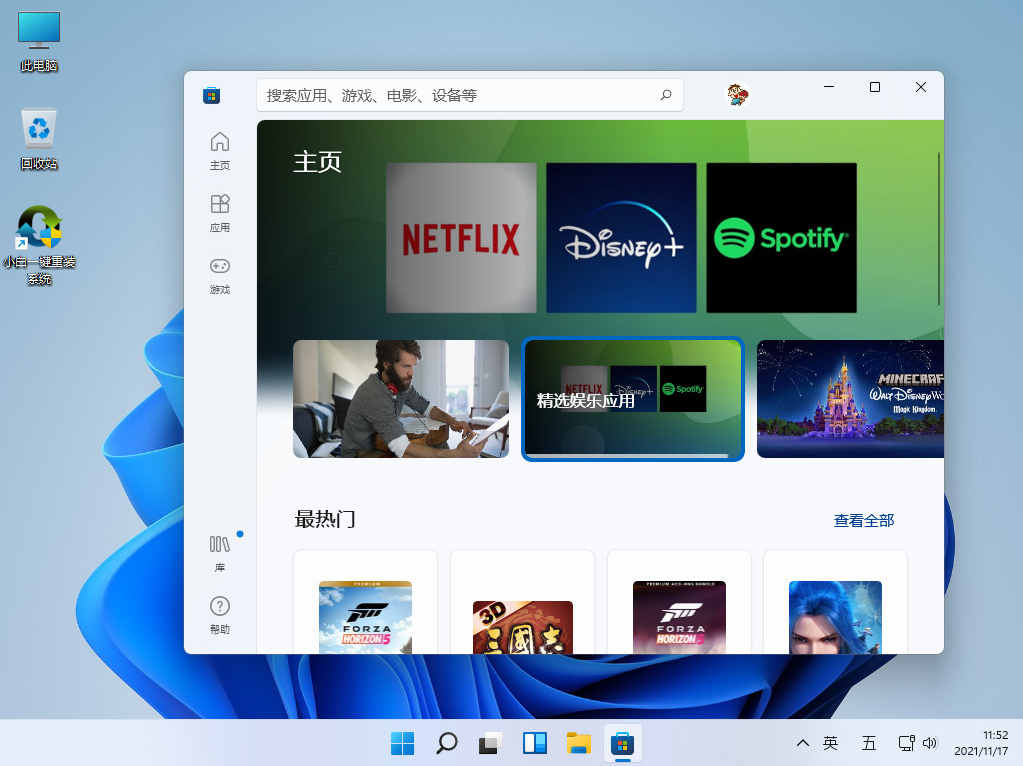The image size is (1023, 766).
Task: Select the 小白一键重装系统 desktop shortcut
Action: click(x=39, y=245)
